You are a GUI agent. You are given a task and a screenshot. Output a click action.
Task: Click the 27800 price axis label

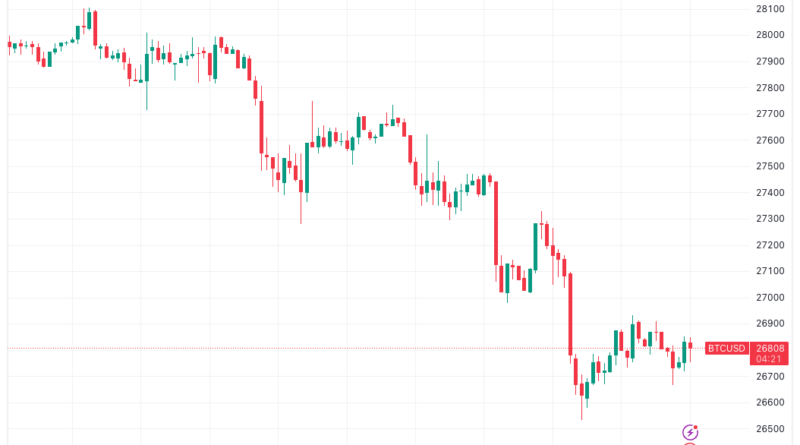point(772,88)
